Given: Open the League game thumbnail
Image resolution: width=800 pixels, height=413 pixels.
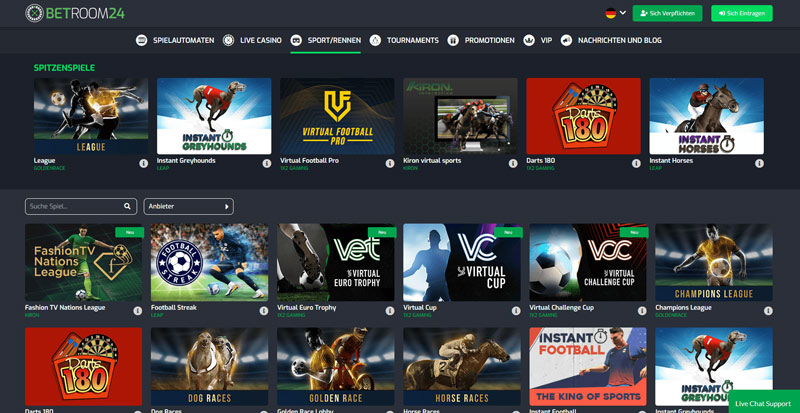Looking at the screenshot, I should tap(91, 116).
